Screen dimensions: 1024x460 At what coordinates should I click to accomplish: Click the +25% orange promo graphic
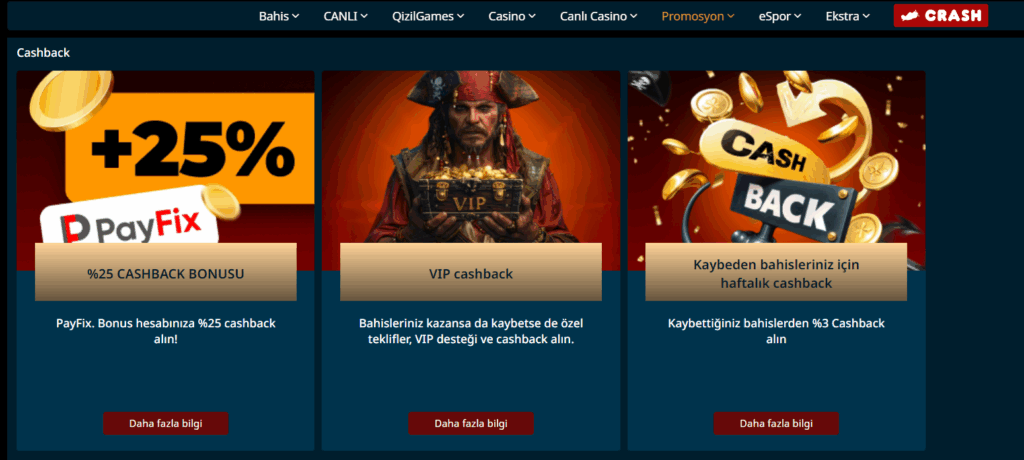pos(190,150)
